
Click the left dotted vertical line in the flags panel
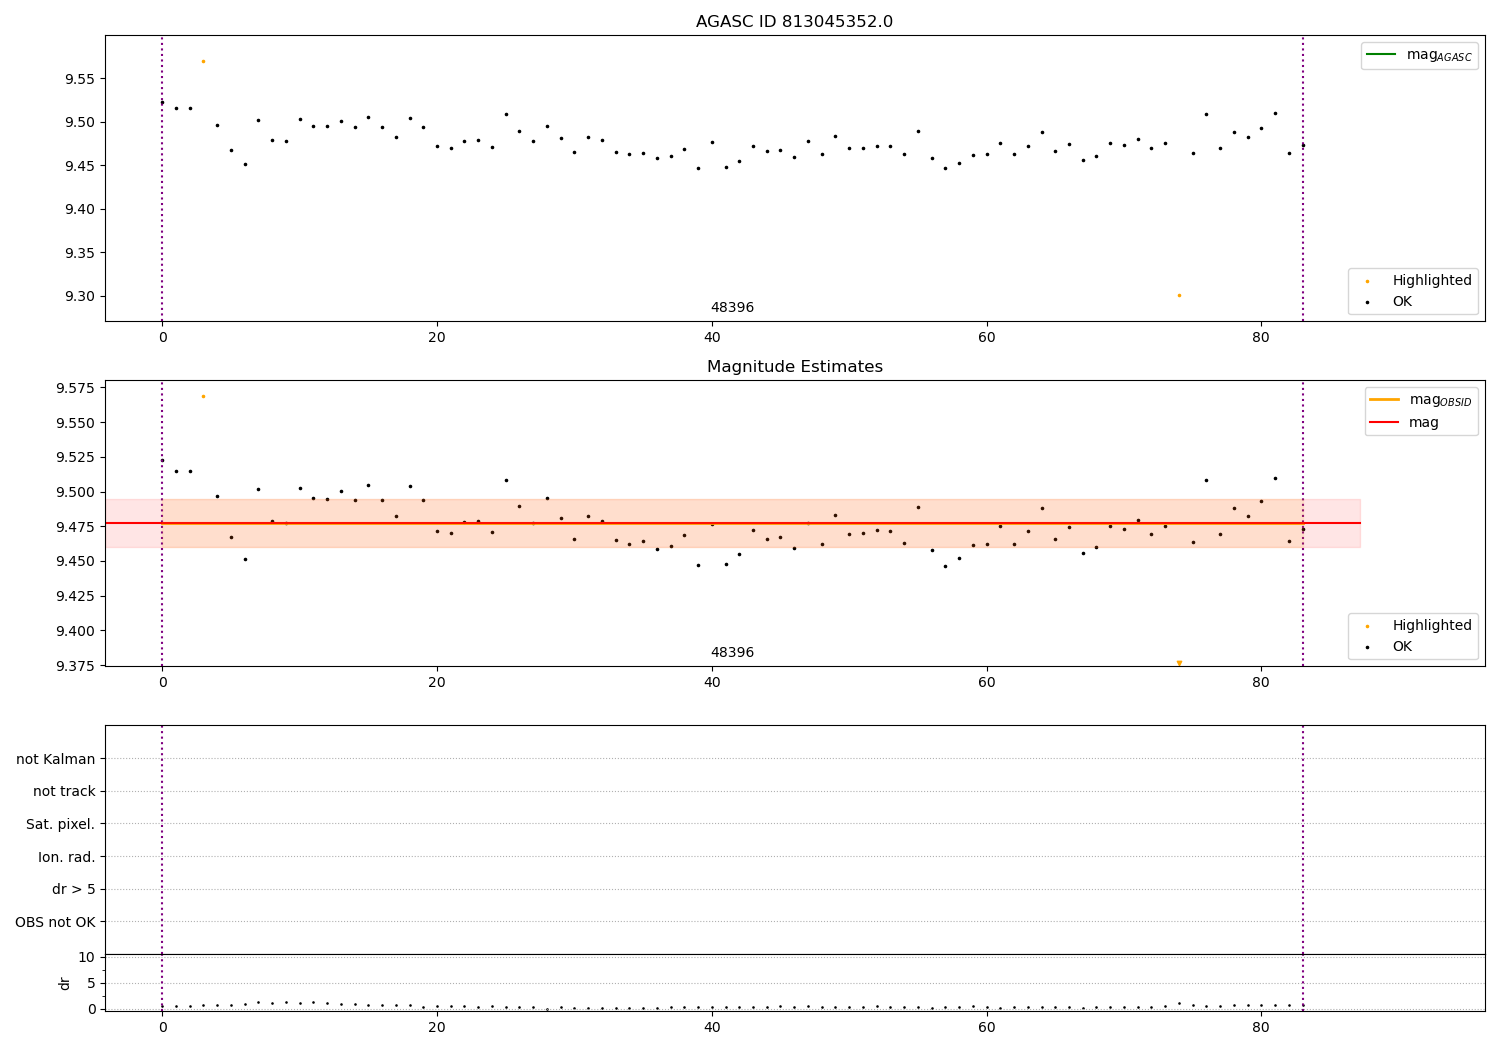coord(162,839)
